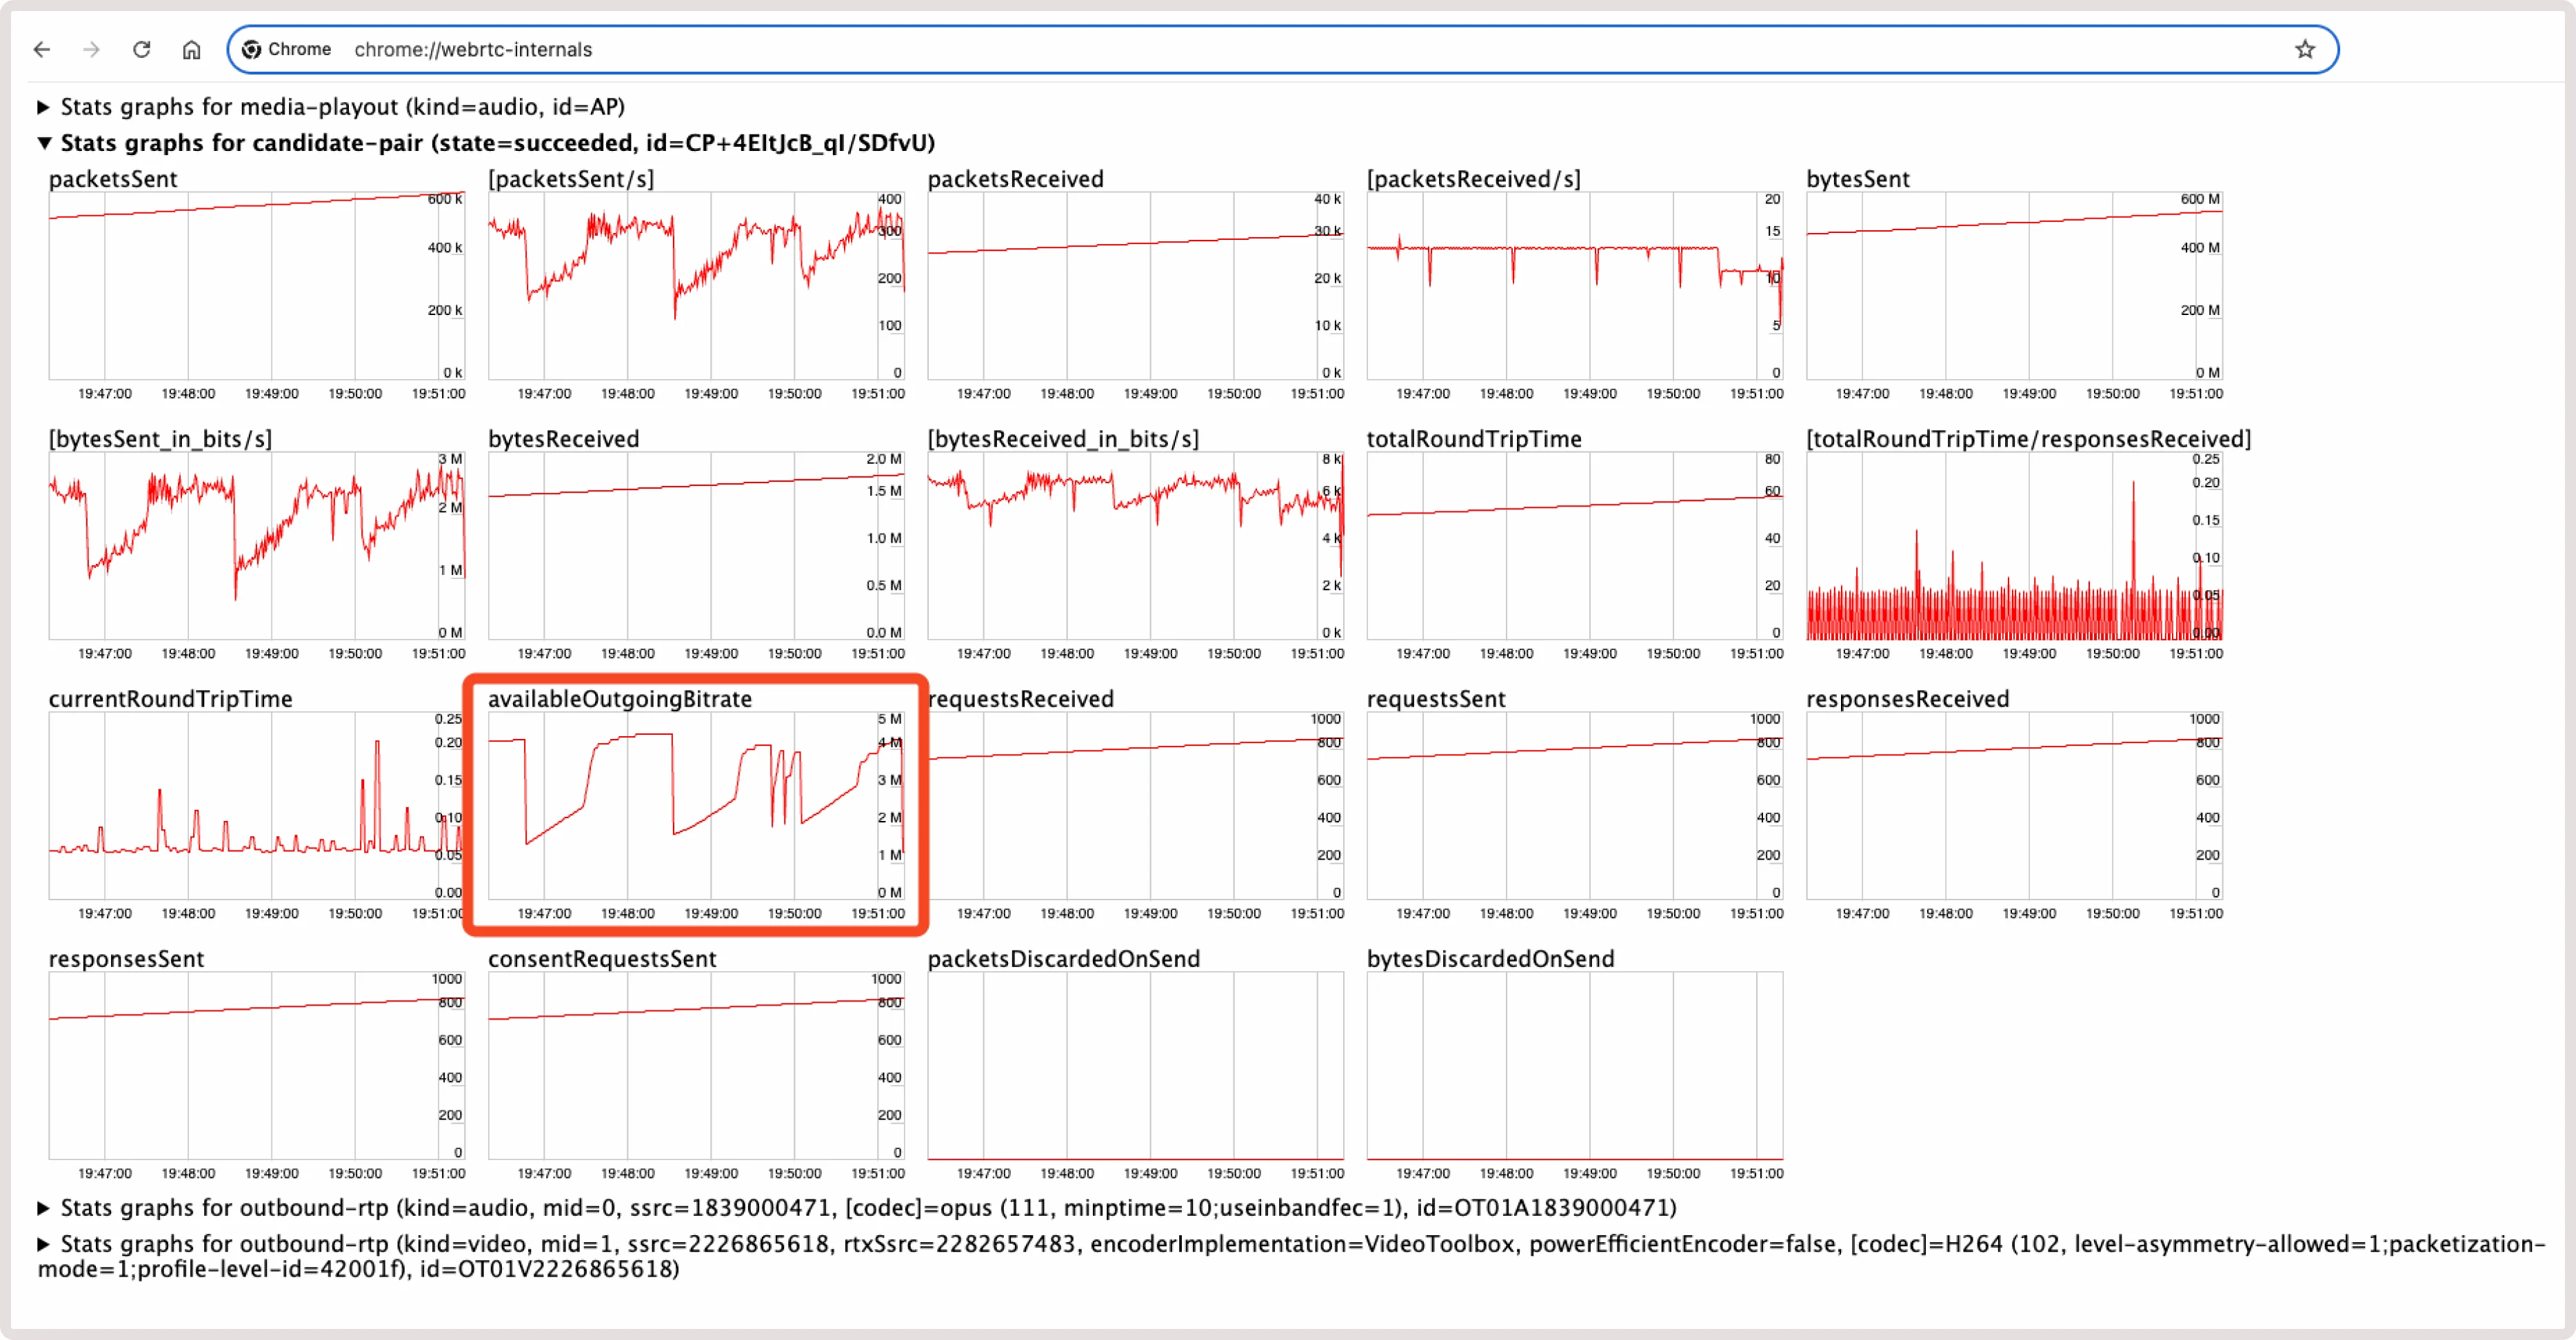The height and width of the screenshot is (1340, 2576).
Task: Click the packetsReceived graph
Action: pyautogui.click(x=1136, y=286)
